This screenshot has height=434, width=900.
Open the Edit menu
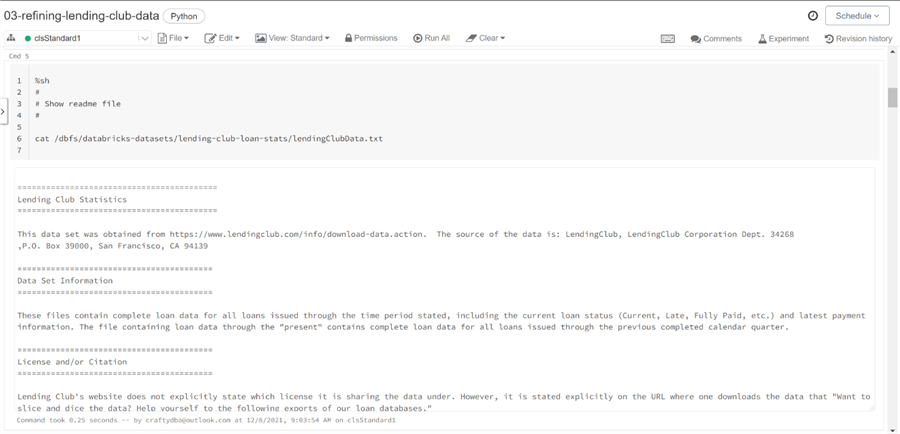tap(222, 38)
